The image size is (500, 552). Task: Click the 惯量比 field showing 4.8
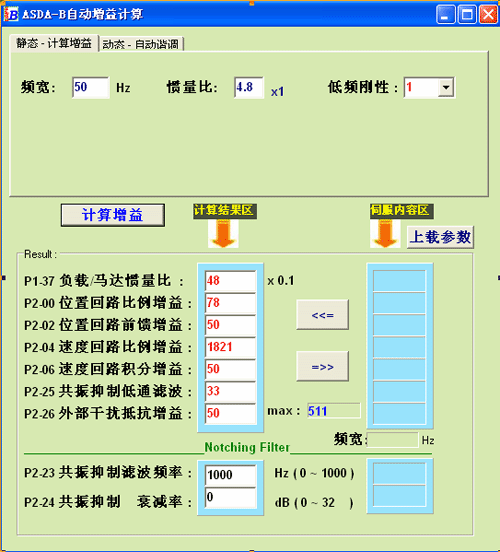tap(249, 87)
